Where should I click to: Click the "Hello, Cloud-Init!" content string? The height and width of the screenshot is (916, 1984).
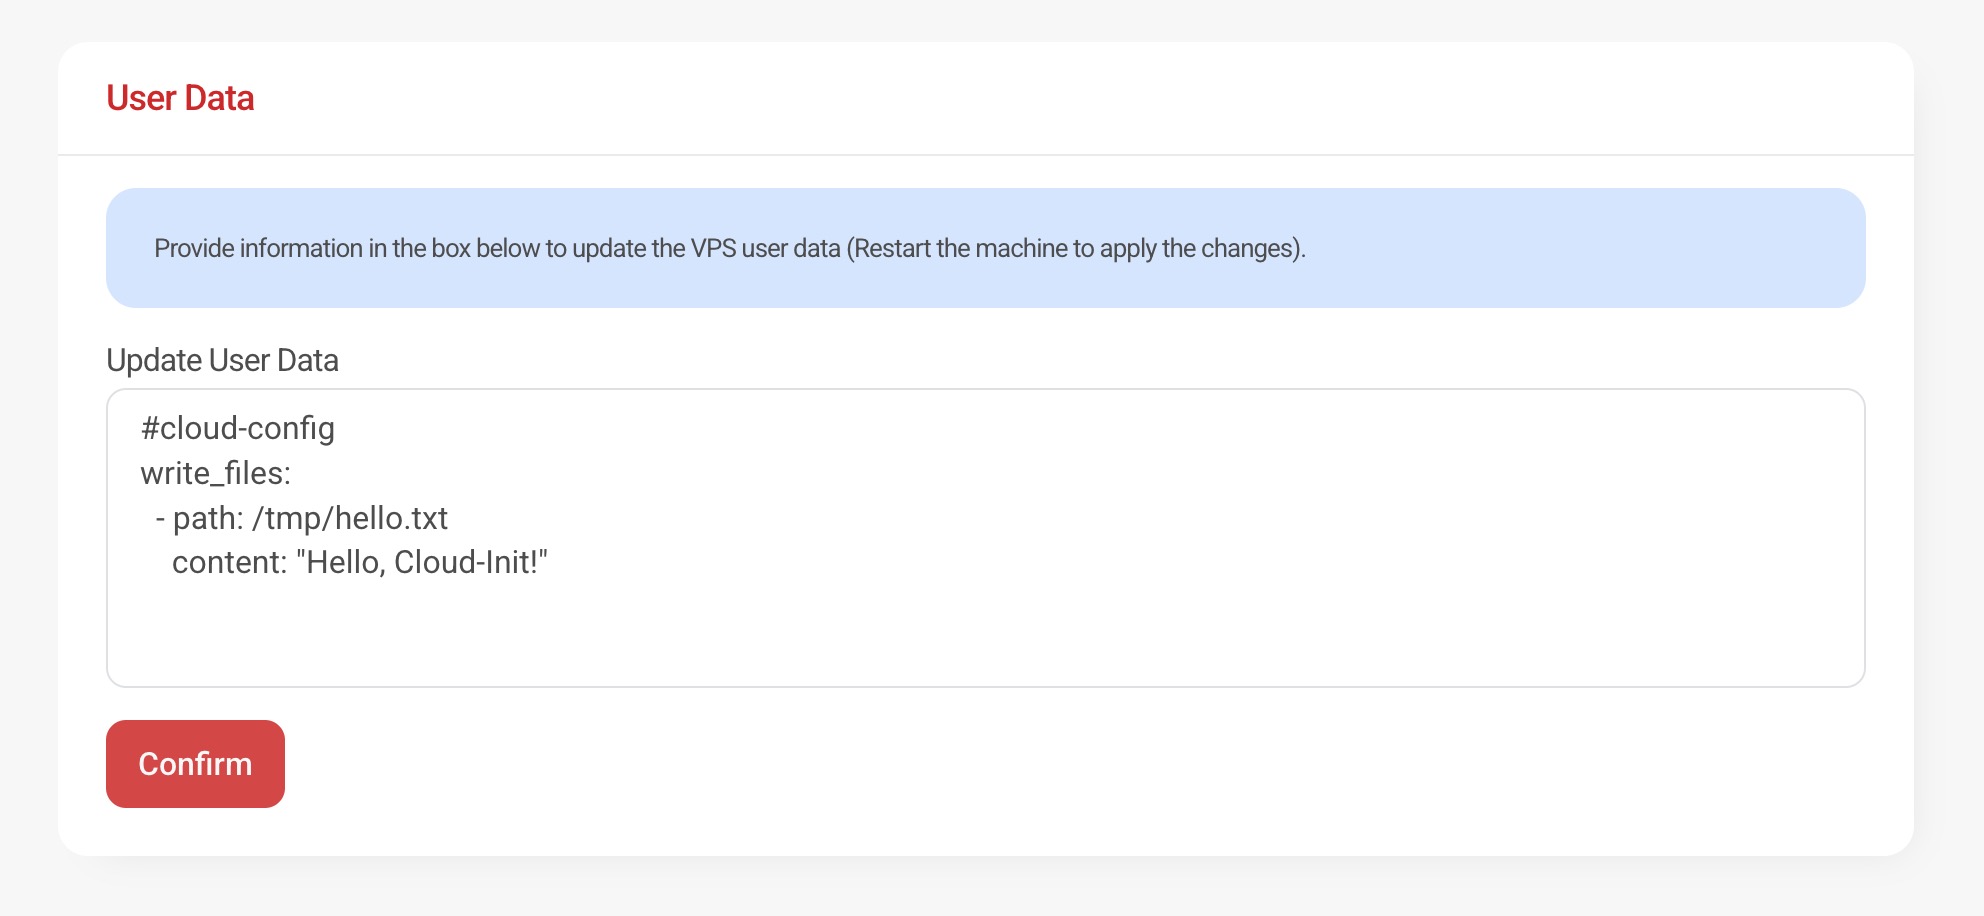pos(422,563)
